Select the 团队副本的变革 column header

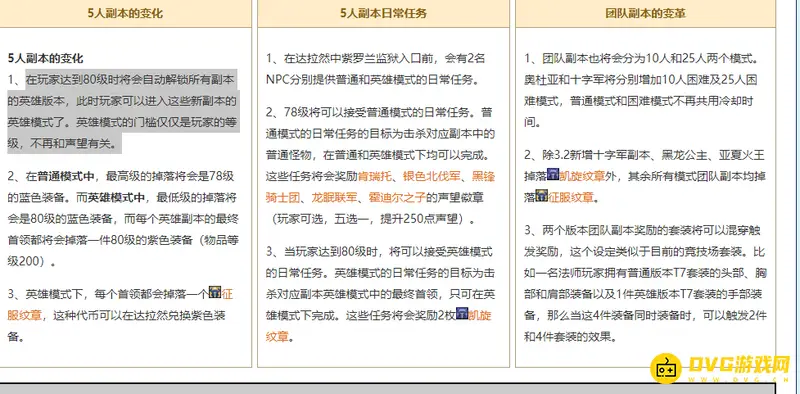[645, 13]
